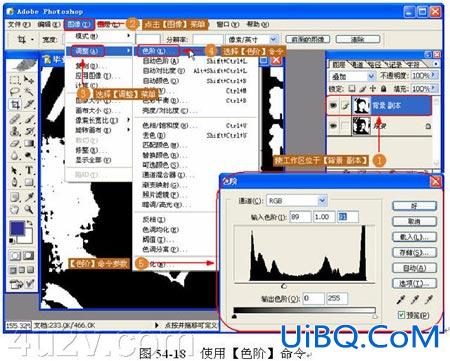This screenshot has width=450, height=361.
Task: Click the midtone input slider under histogram
Action: point(284,286)
